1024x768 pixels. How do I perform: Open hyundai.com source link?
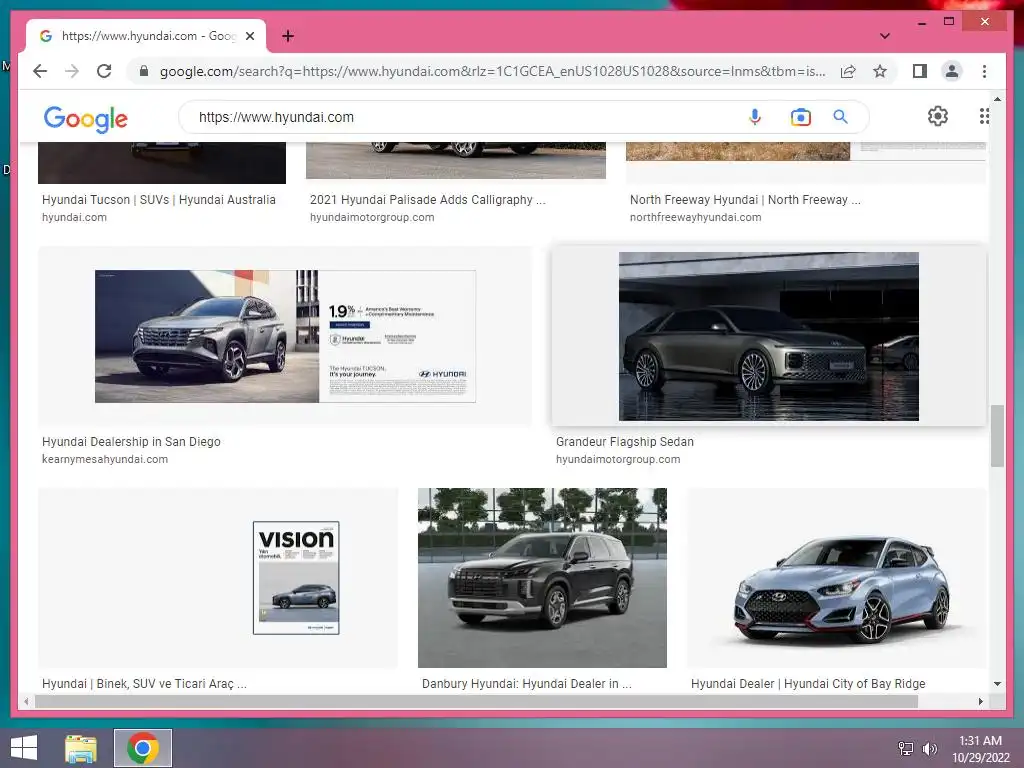click(74, 217)
